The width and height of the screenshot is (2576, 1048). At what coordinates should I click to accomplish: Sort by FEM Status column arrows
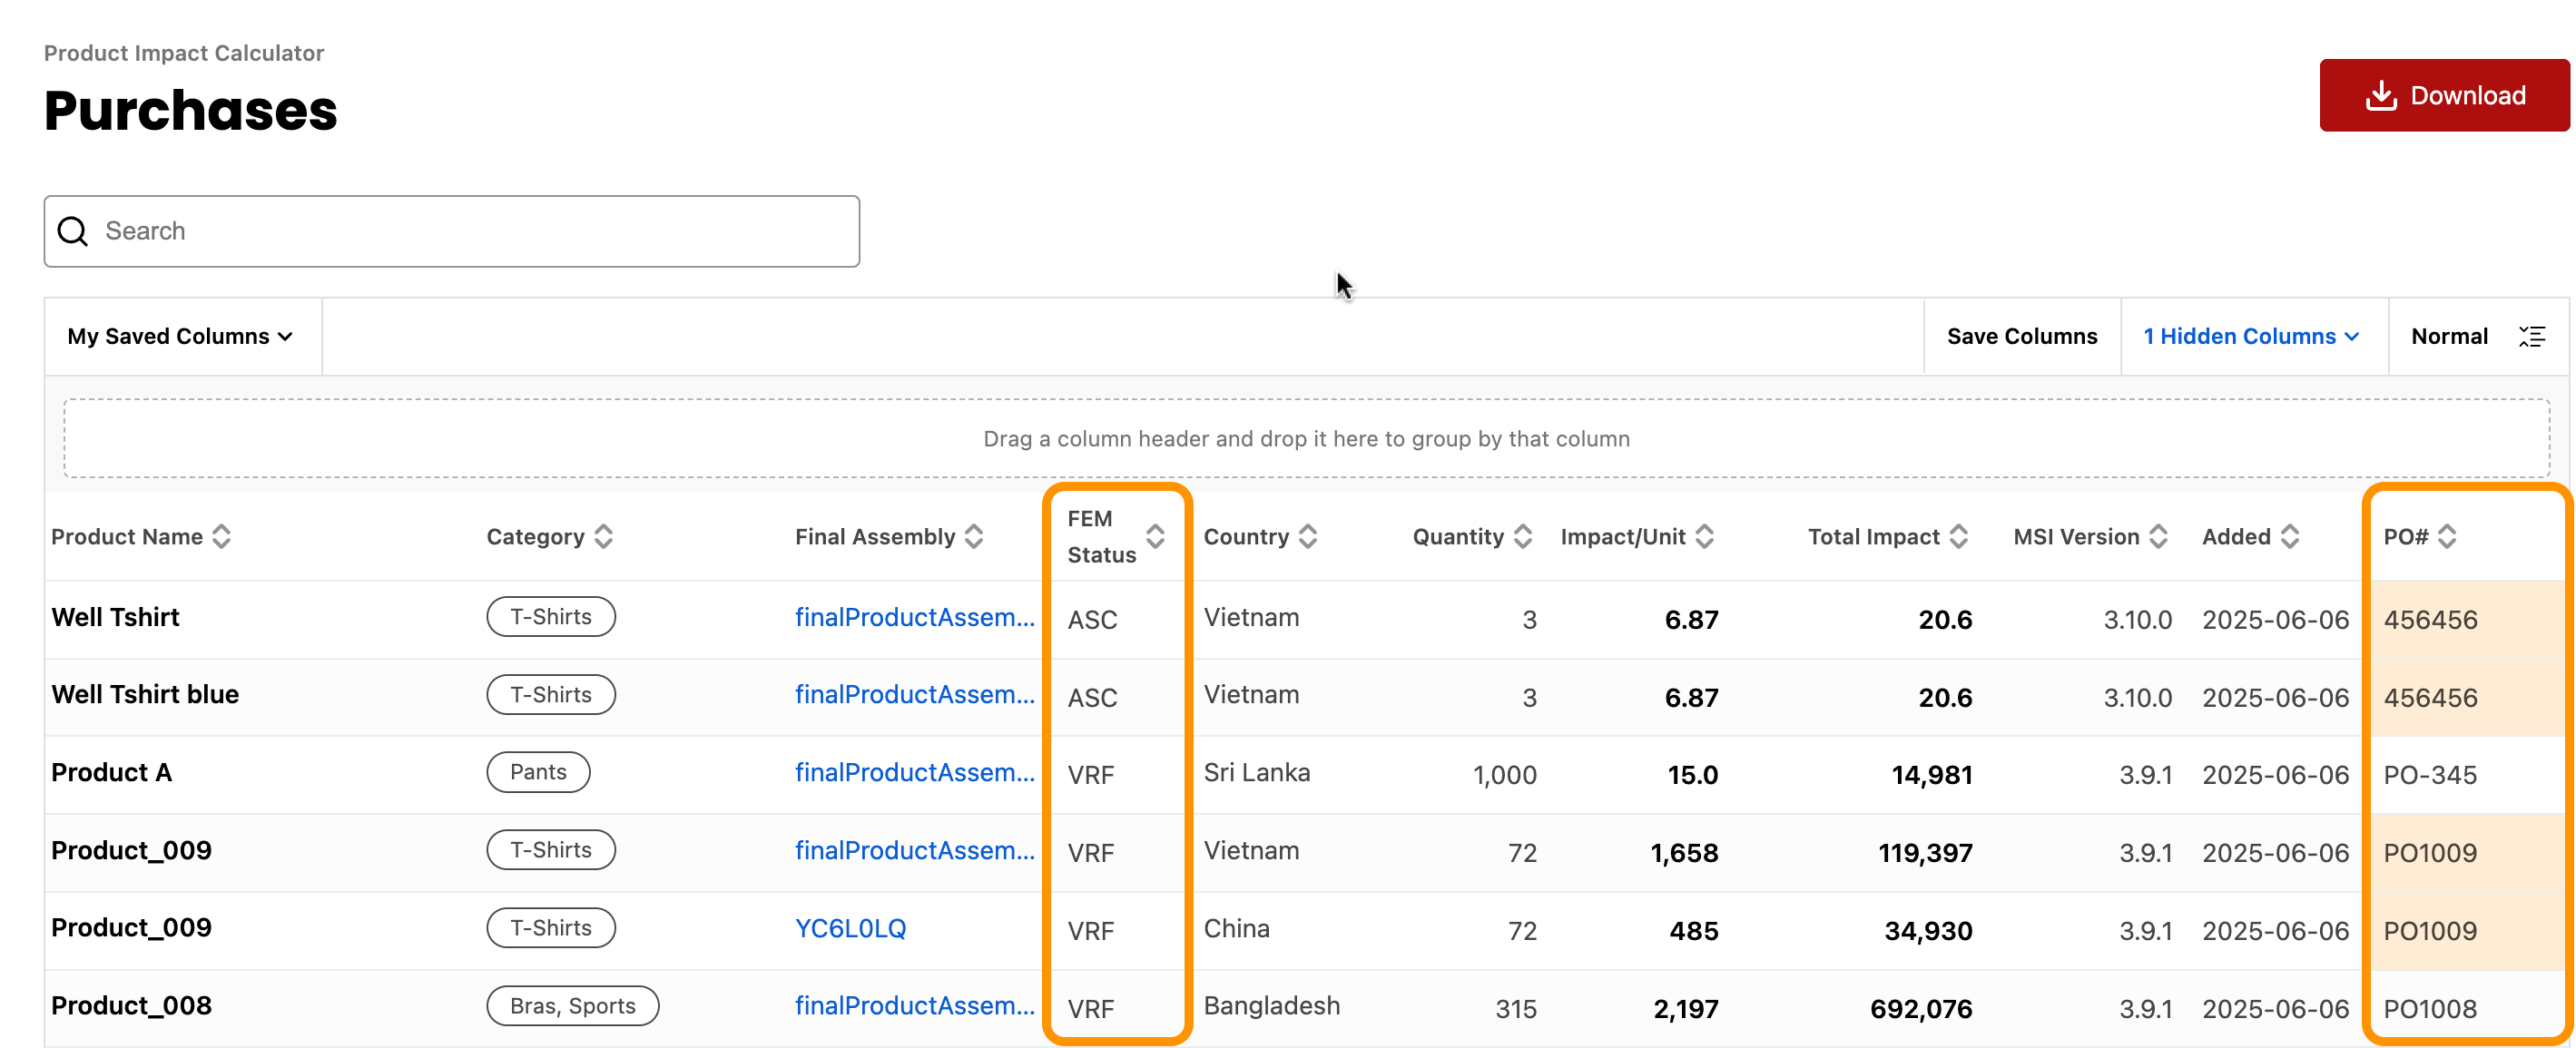tap(1156, 537)
